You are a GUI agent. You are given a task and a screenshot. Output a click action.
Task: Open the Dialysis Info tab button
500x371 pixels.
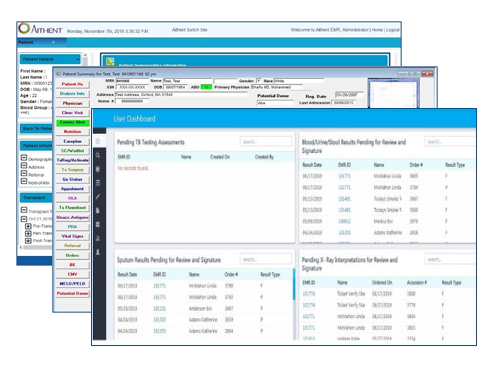coord(72,94)
